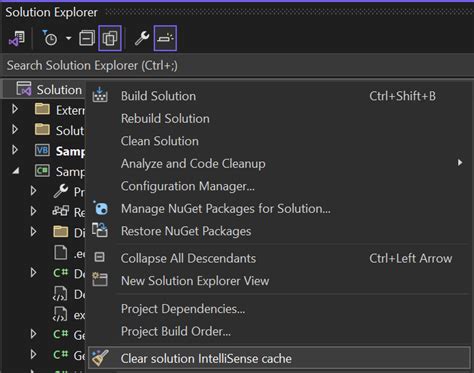The width and height of the screenshot is (474, 373).
Task: Click the Solution Items folder icon
Action: tap(42, 129)
